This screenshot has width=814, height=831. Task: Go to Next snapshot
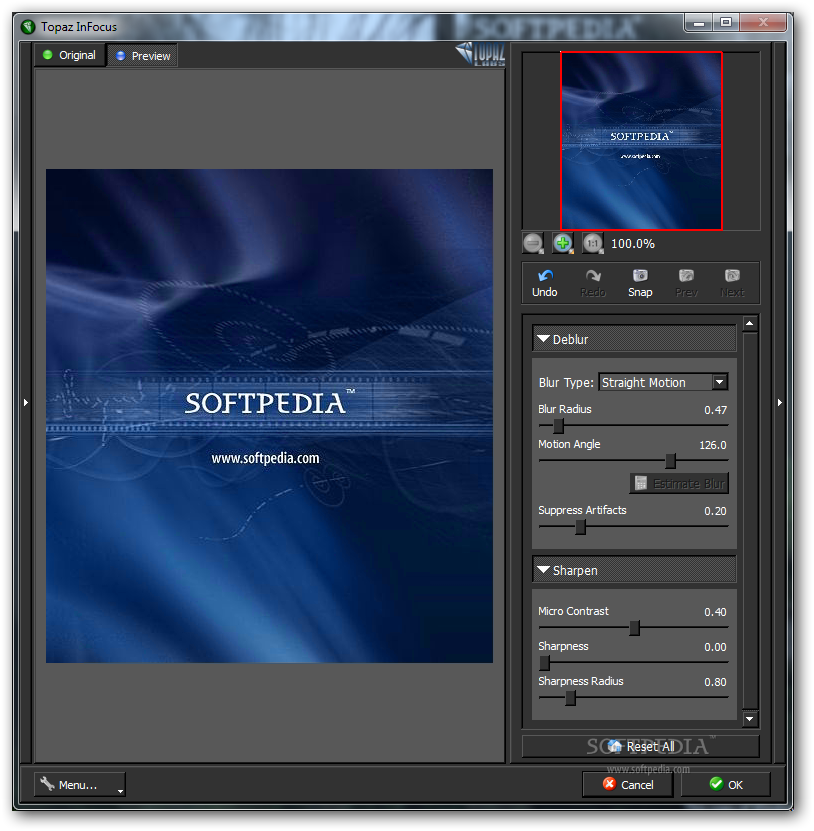pos(732,284)
